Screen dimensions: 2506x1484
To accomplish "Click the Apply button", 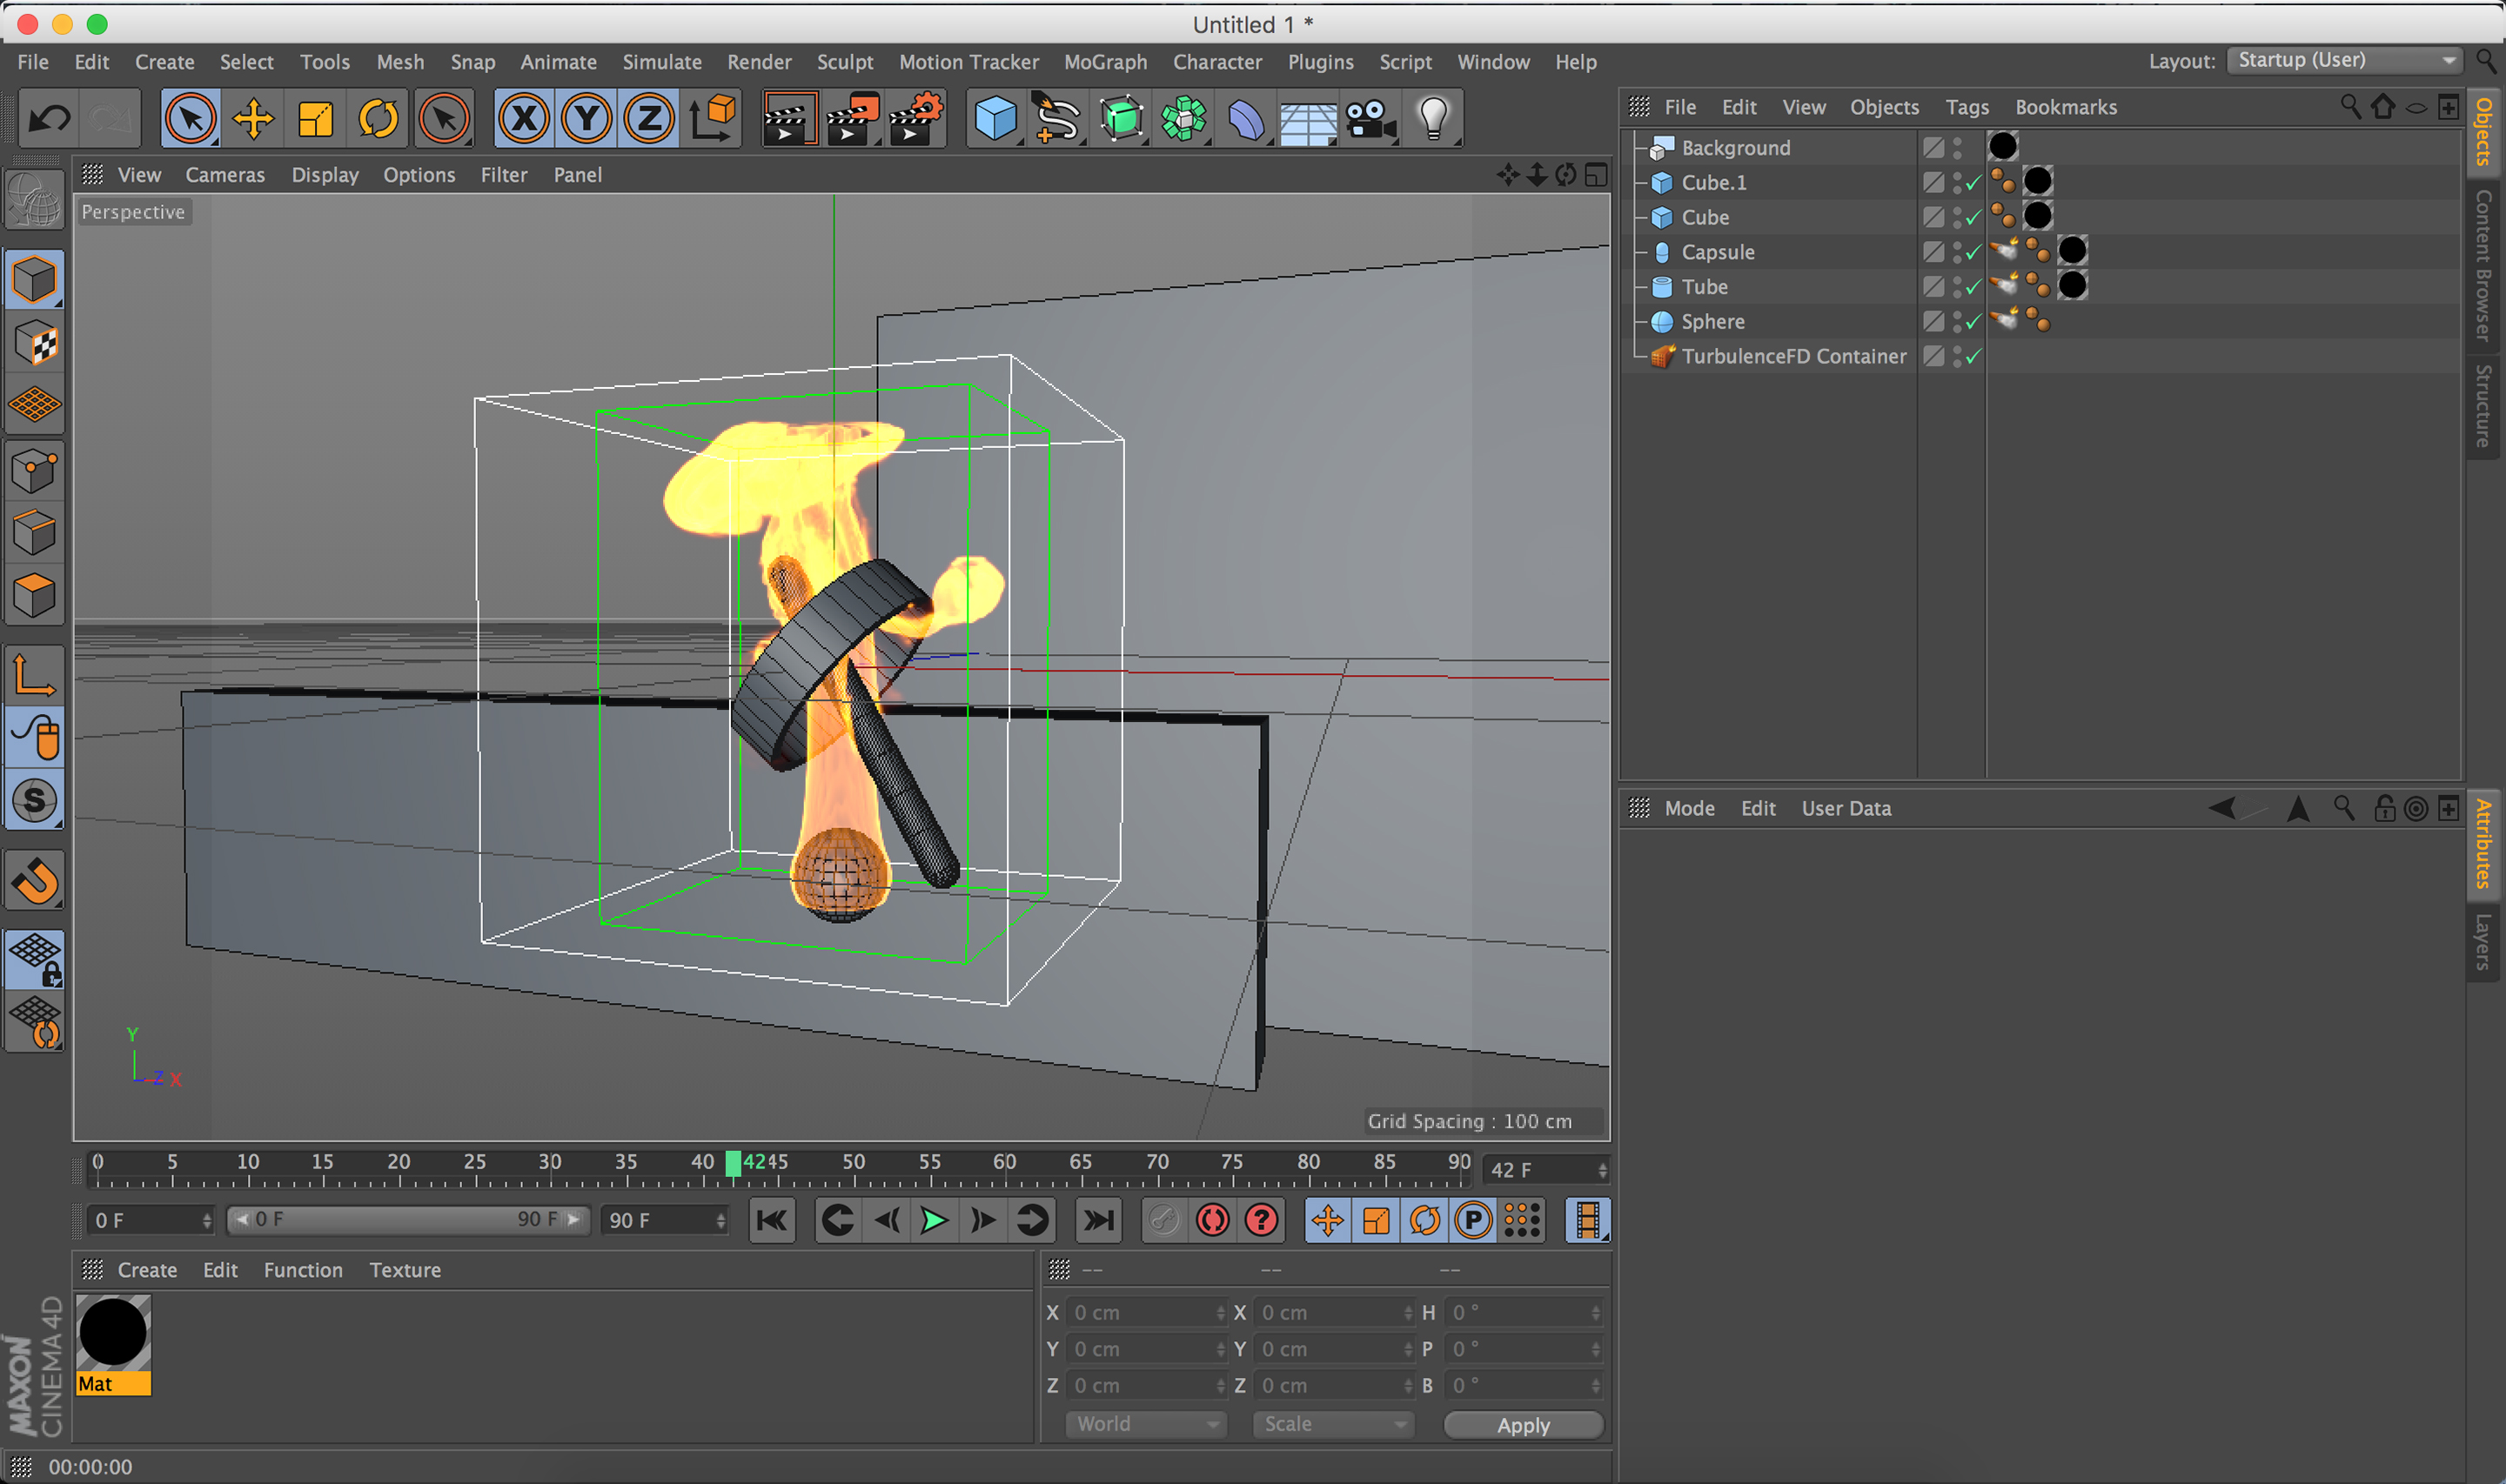I will pyautogui.click(x=1523, y=1424).
